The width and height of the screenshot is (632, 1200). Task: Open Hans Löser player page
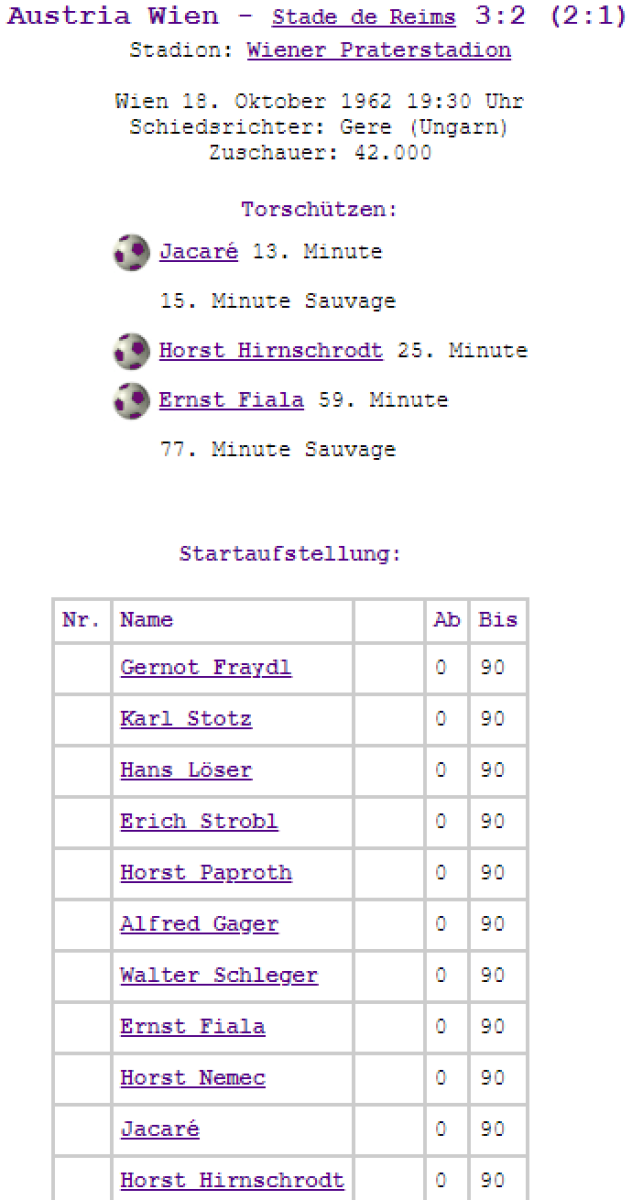click(186, 770)
